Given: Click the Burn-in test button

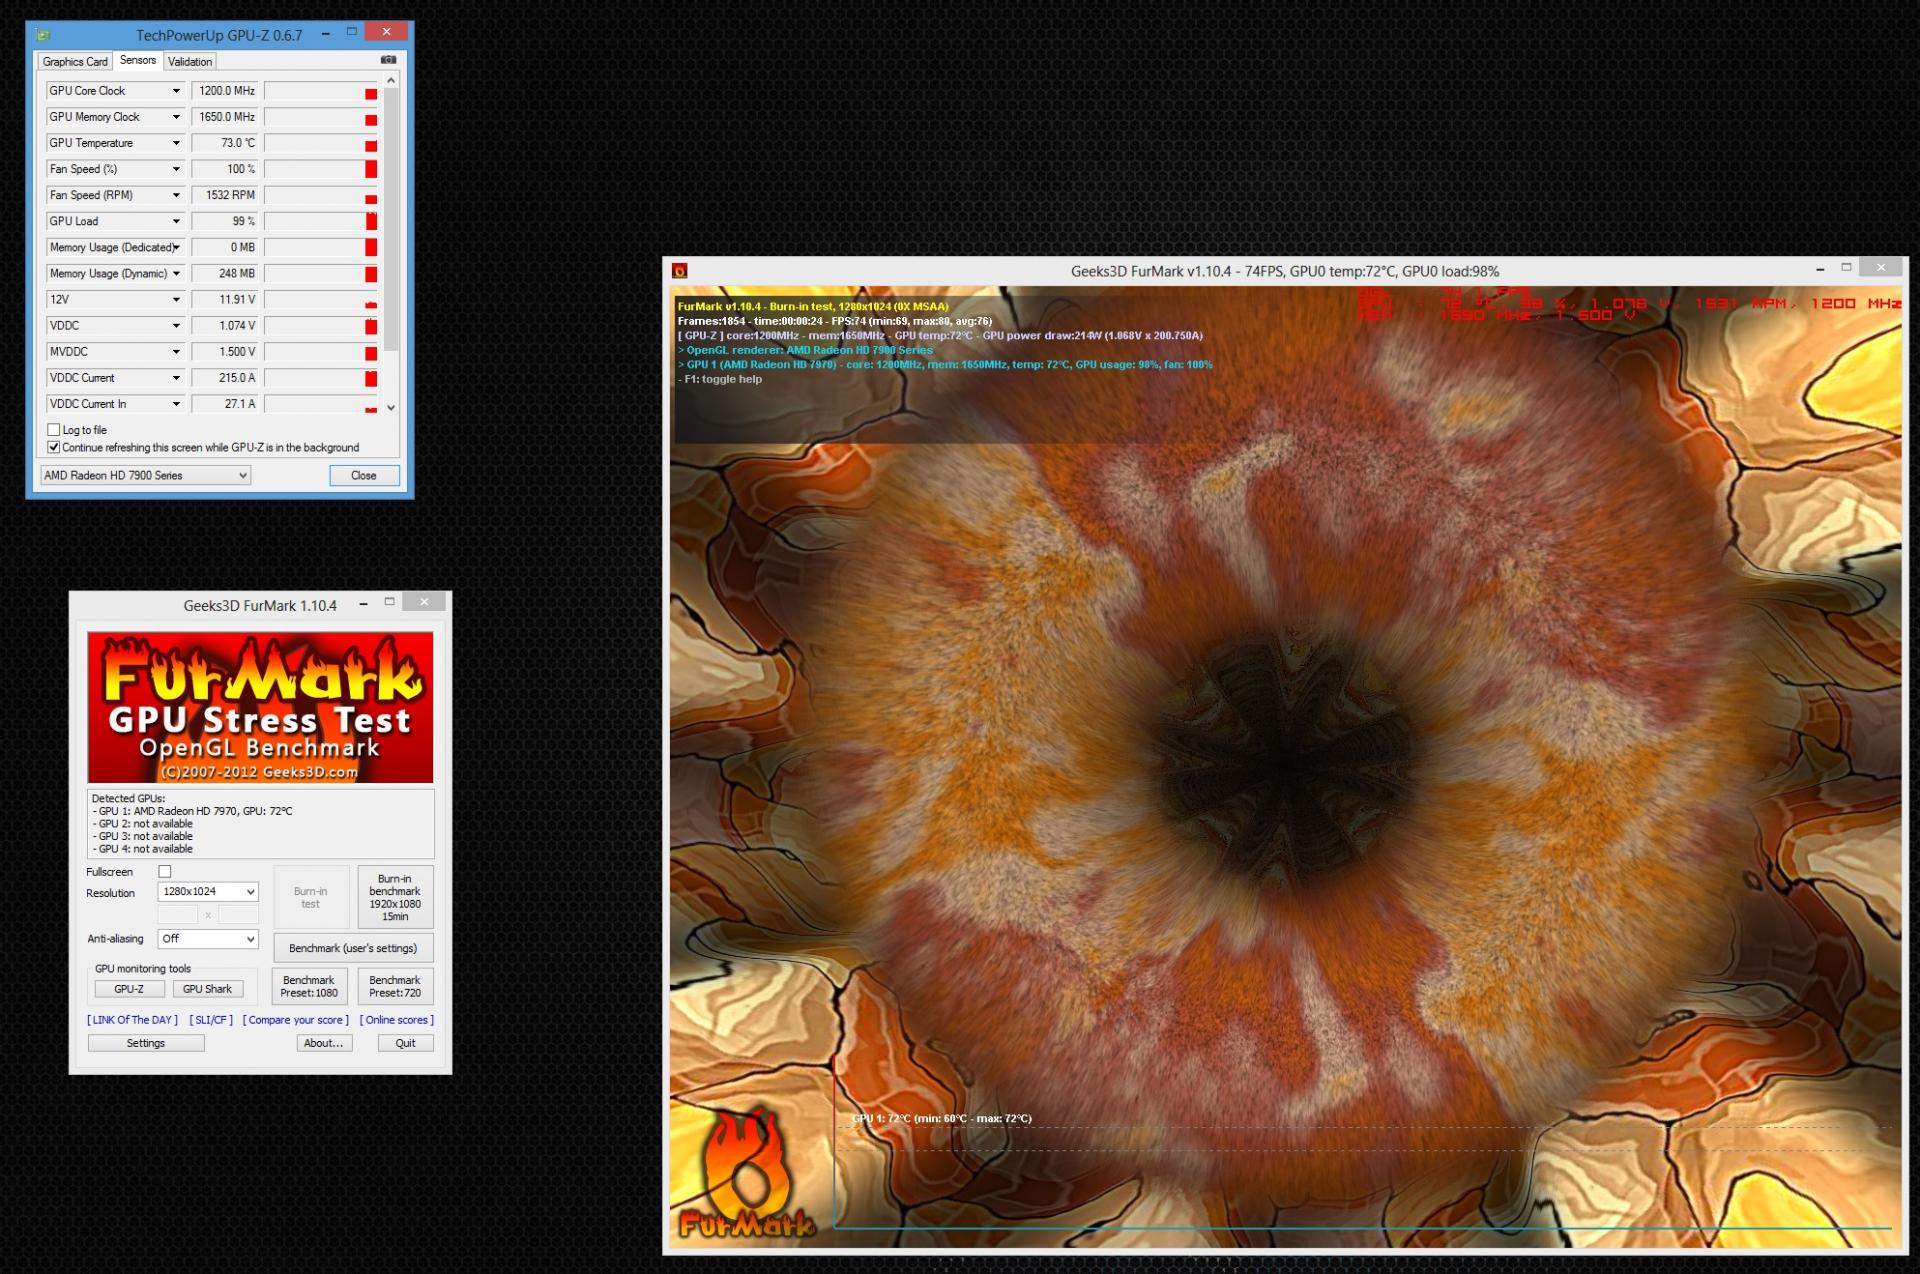Looking at the screenshot, I should coord(311,898).
